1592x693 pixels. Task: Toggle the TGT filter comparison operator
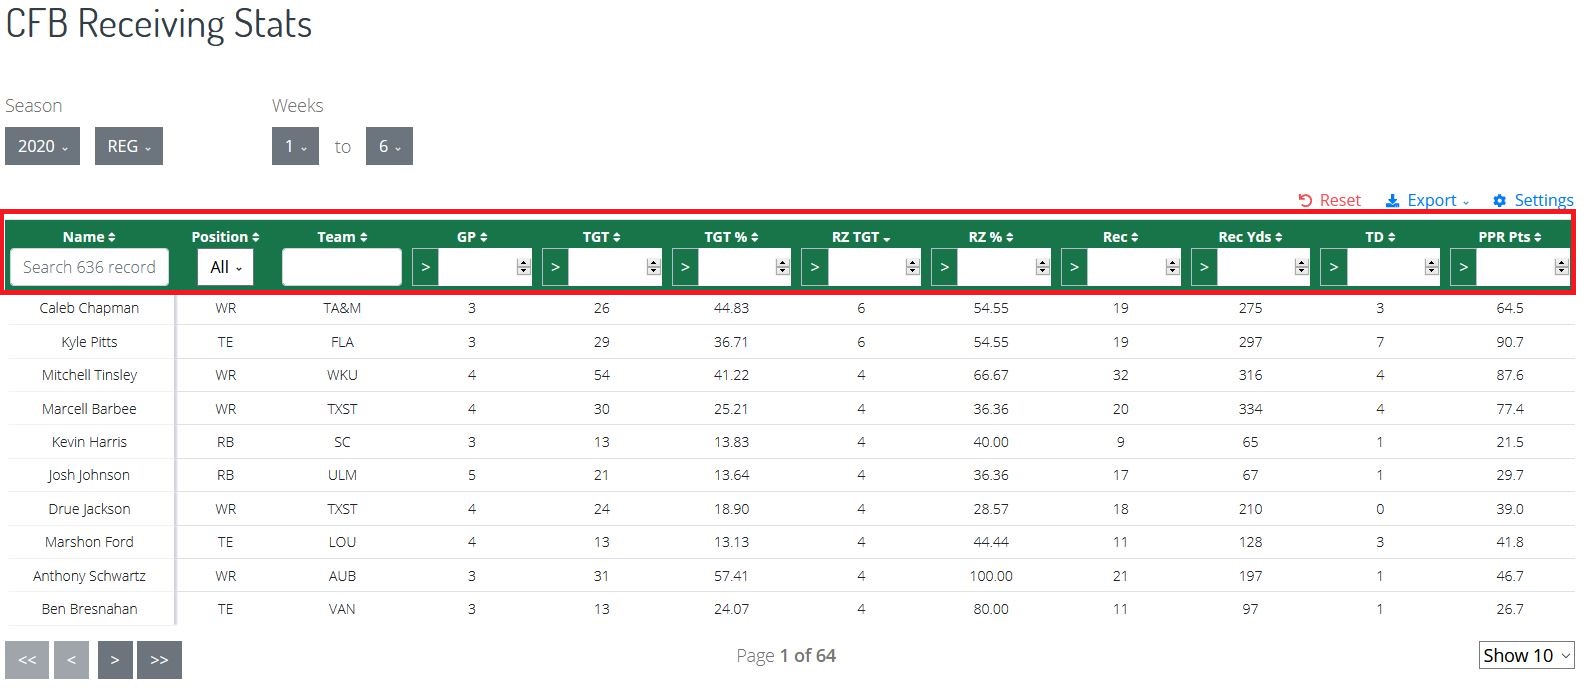555,267
